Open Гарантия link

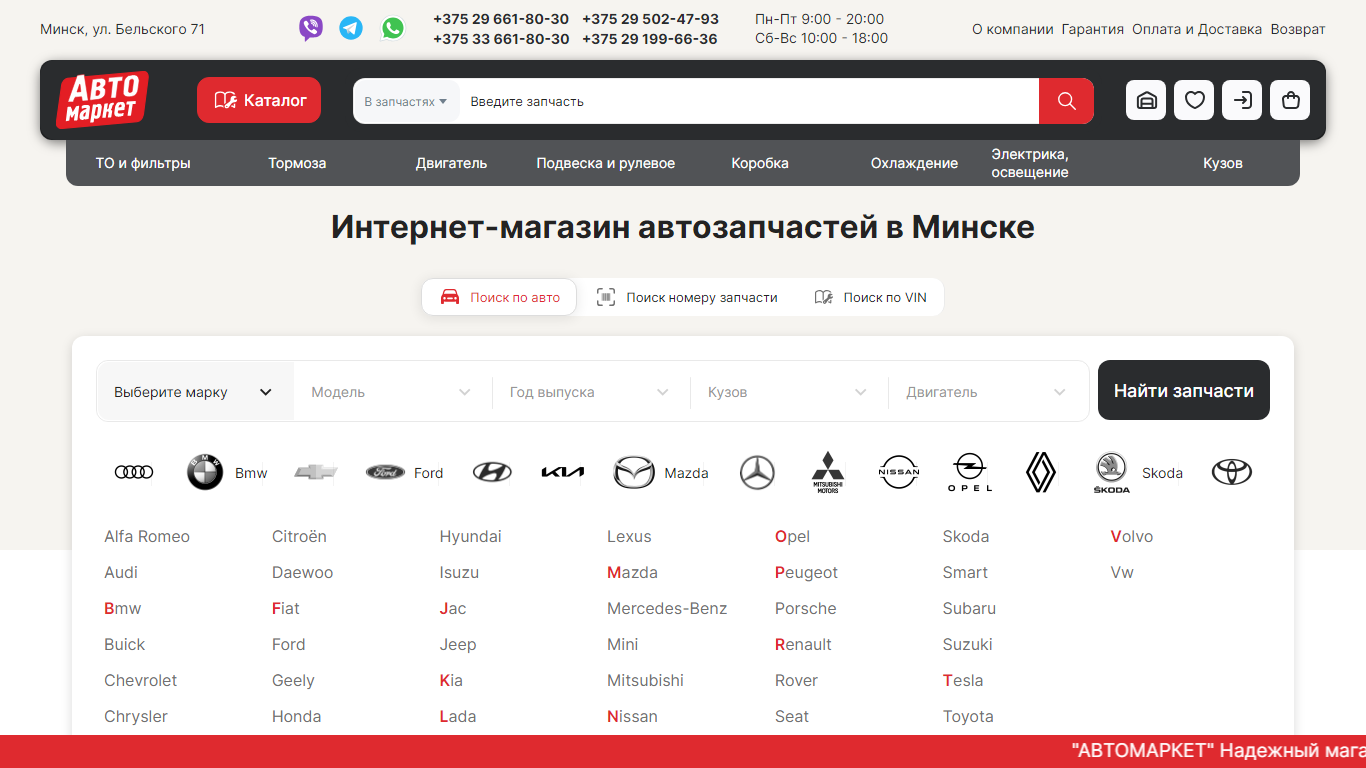[x=1093, y=29]
